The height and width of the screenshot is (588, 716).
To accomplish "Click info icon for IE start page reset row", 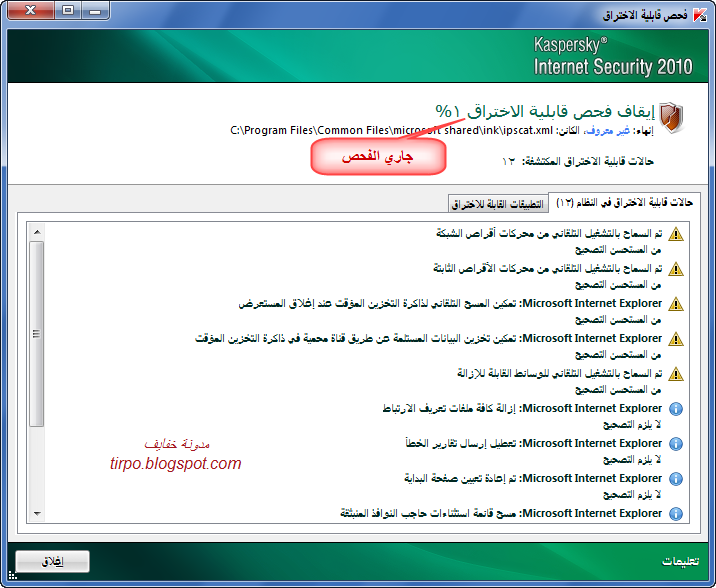I will tap(676, 479).
